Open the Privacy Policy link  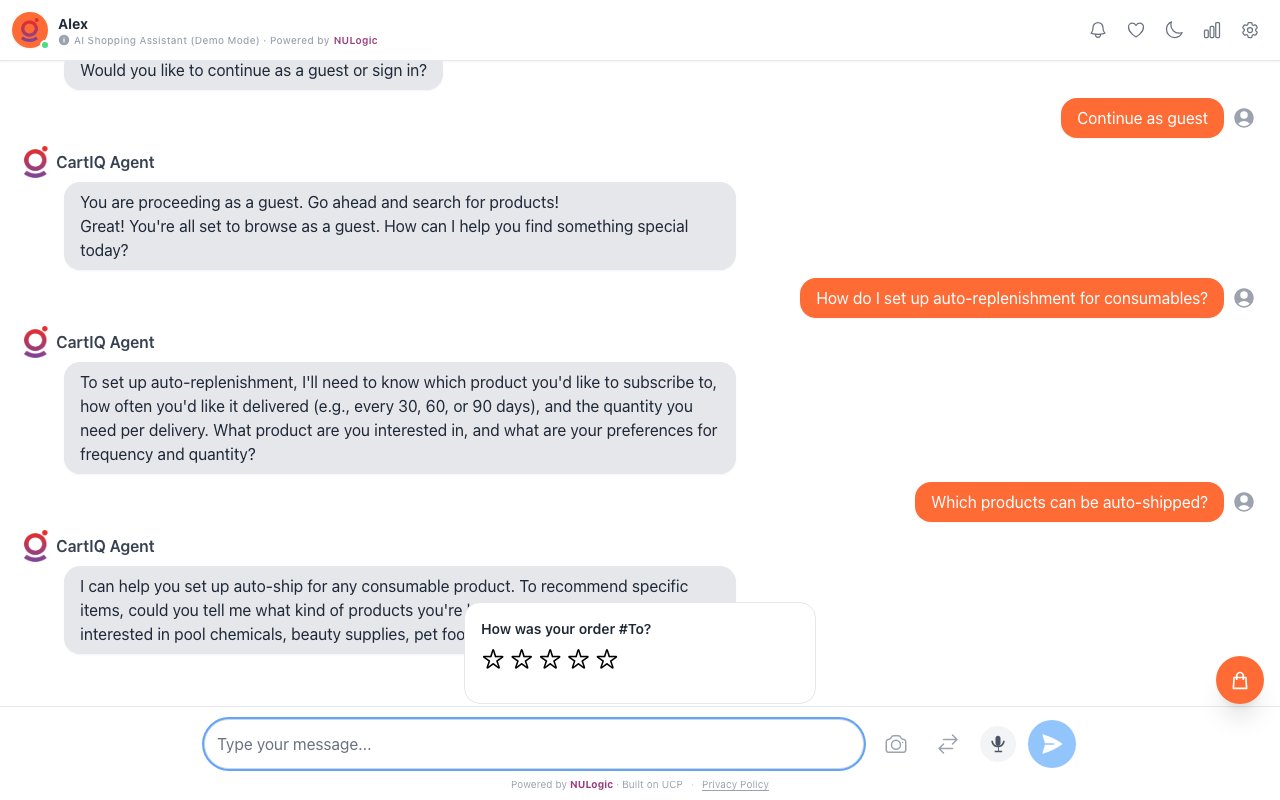[735, 785]
